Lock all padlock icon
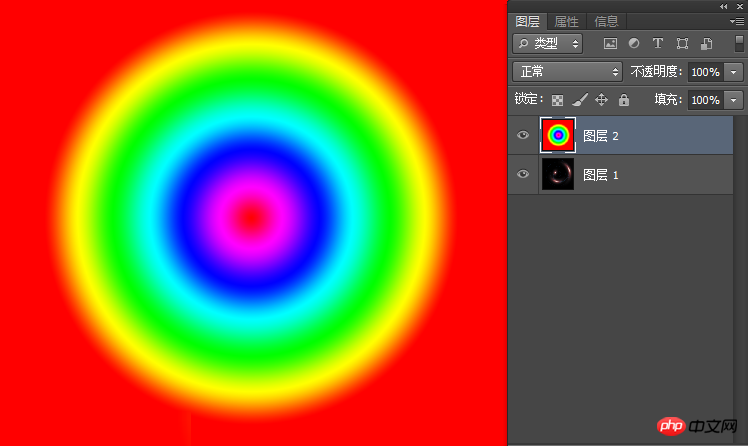 click(624, 100)
